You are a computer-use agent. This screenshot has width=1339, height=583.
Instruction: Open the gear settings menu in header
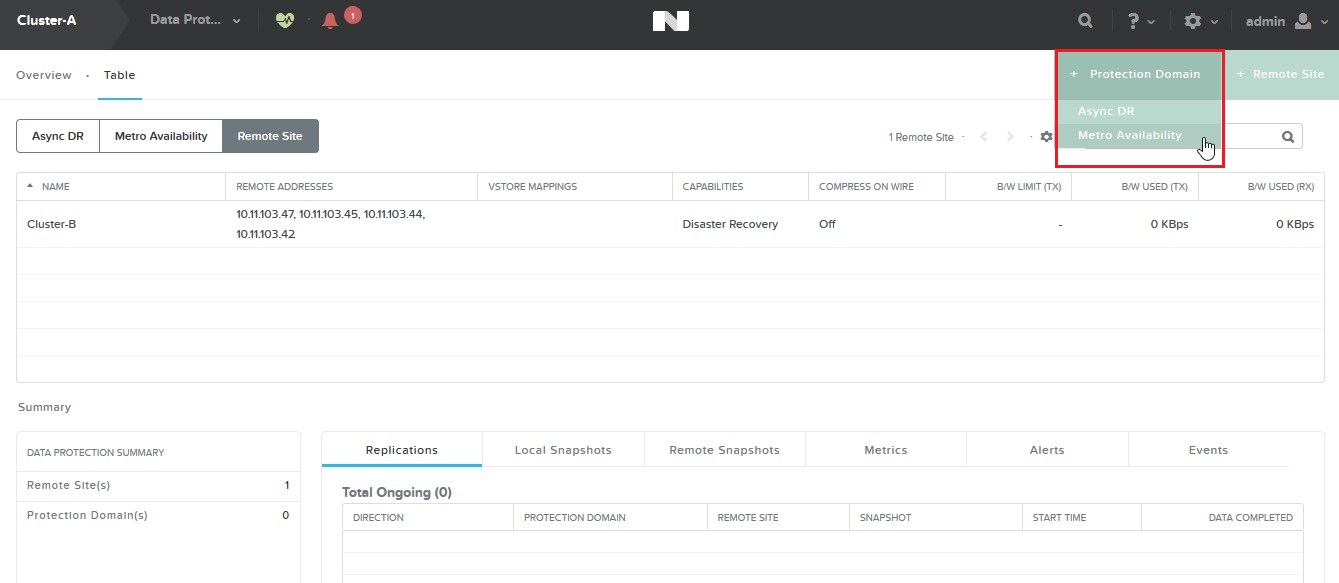tap(1200, 21)
